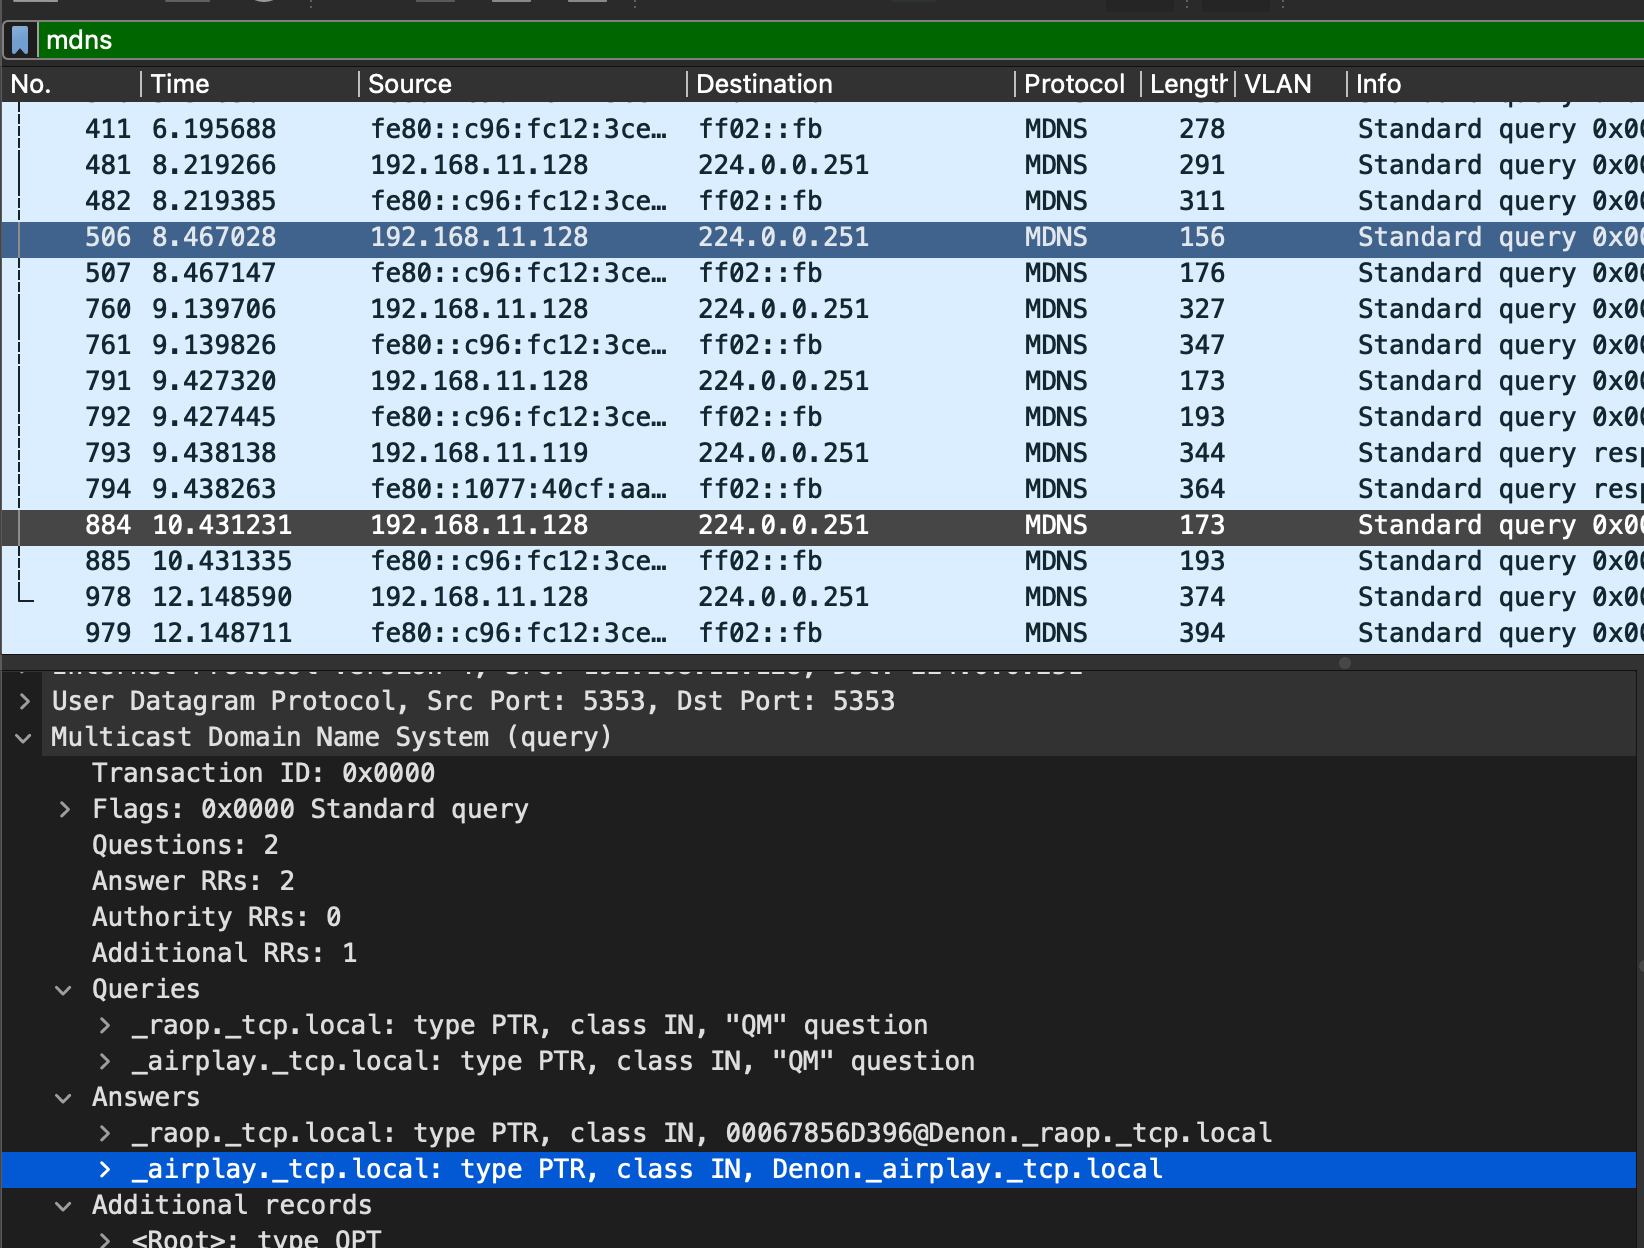Click the mdns display filter field
Screen dimensions: 1644x1248
(840, 40)
